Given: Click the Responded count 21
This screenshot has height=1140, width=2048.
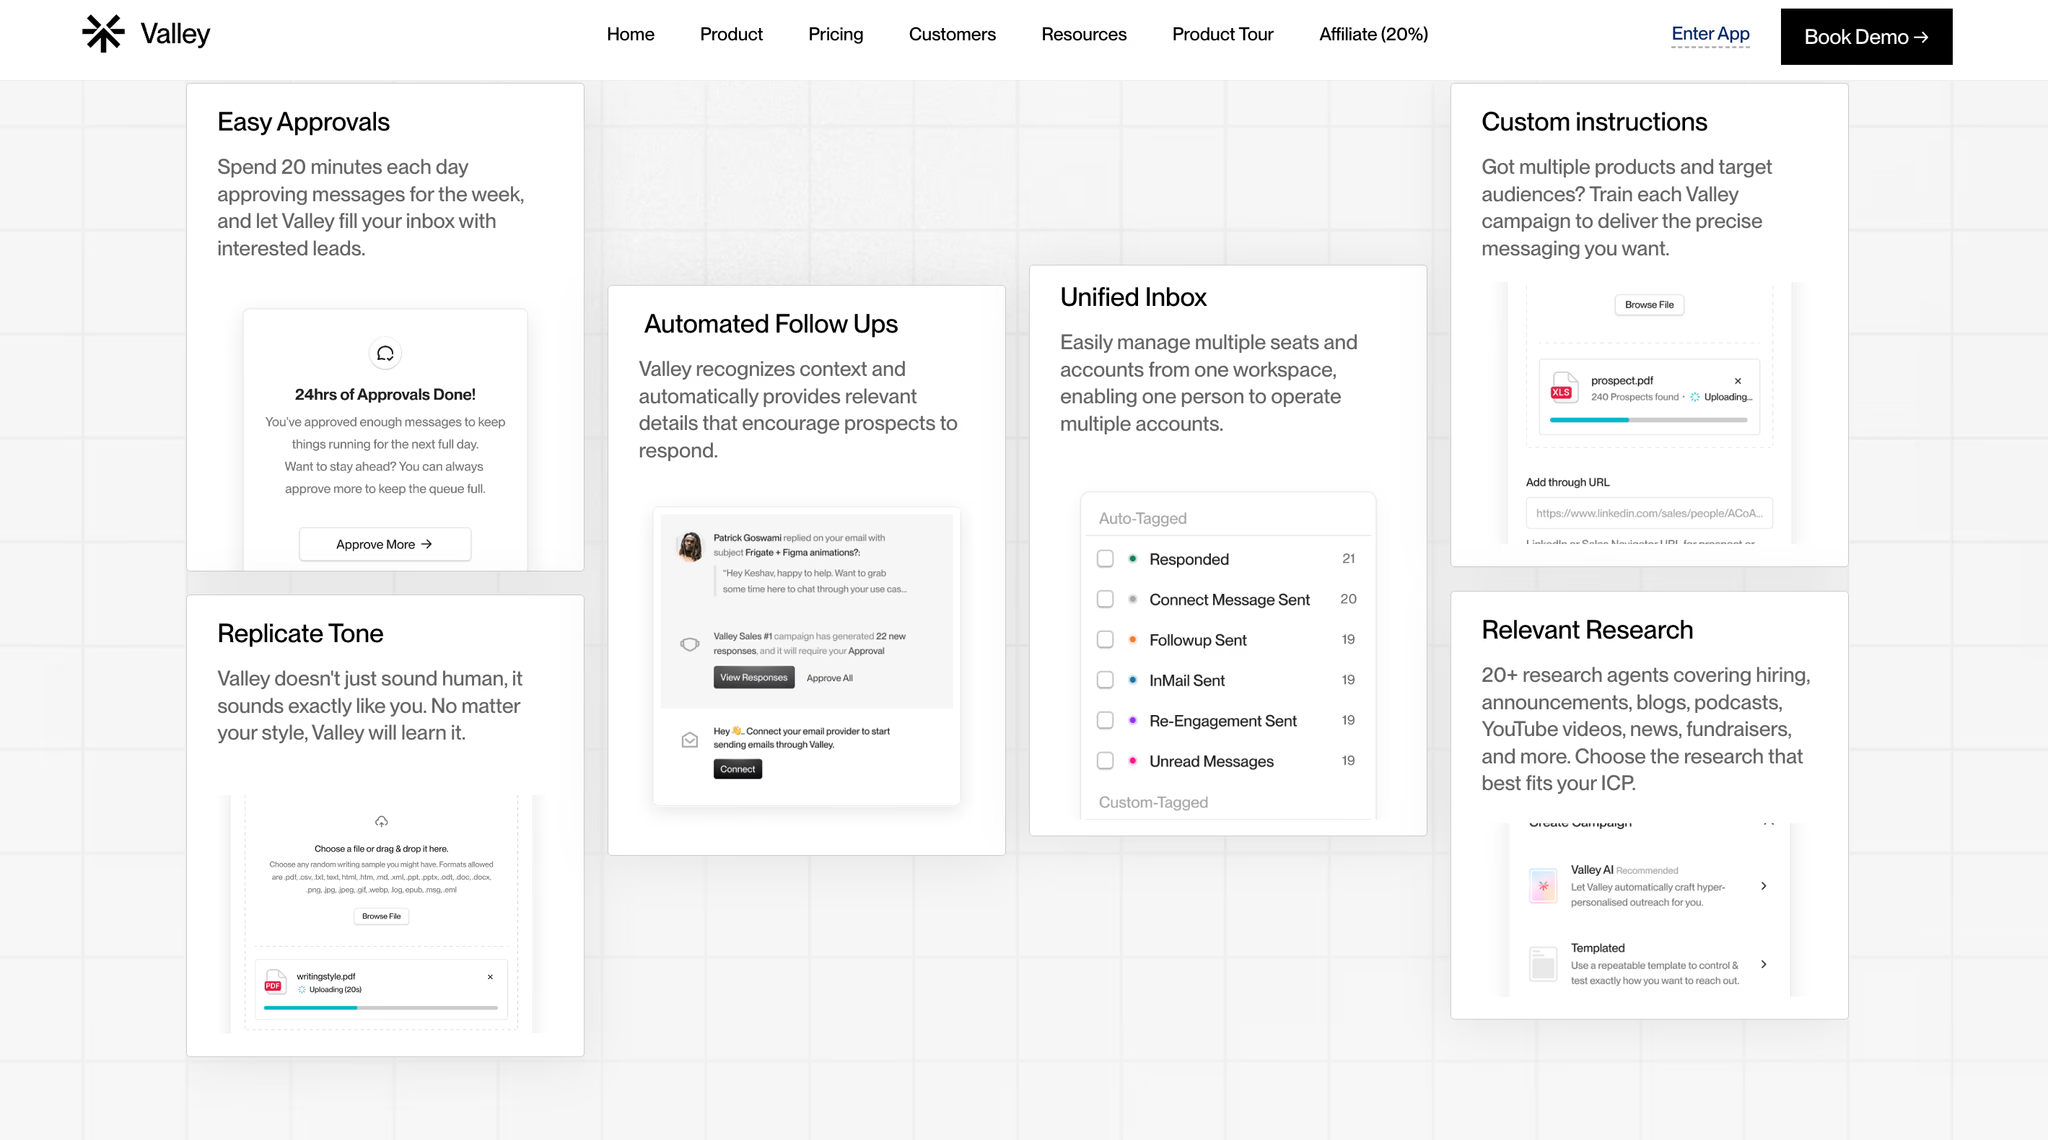Looking at the screenshot, I should [1349, 559].
